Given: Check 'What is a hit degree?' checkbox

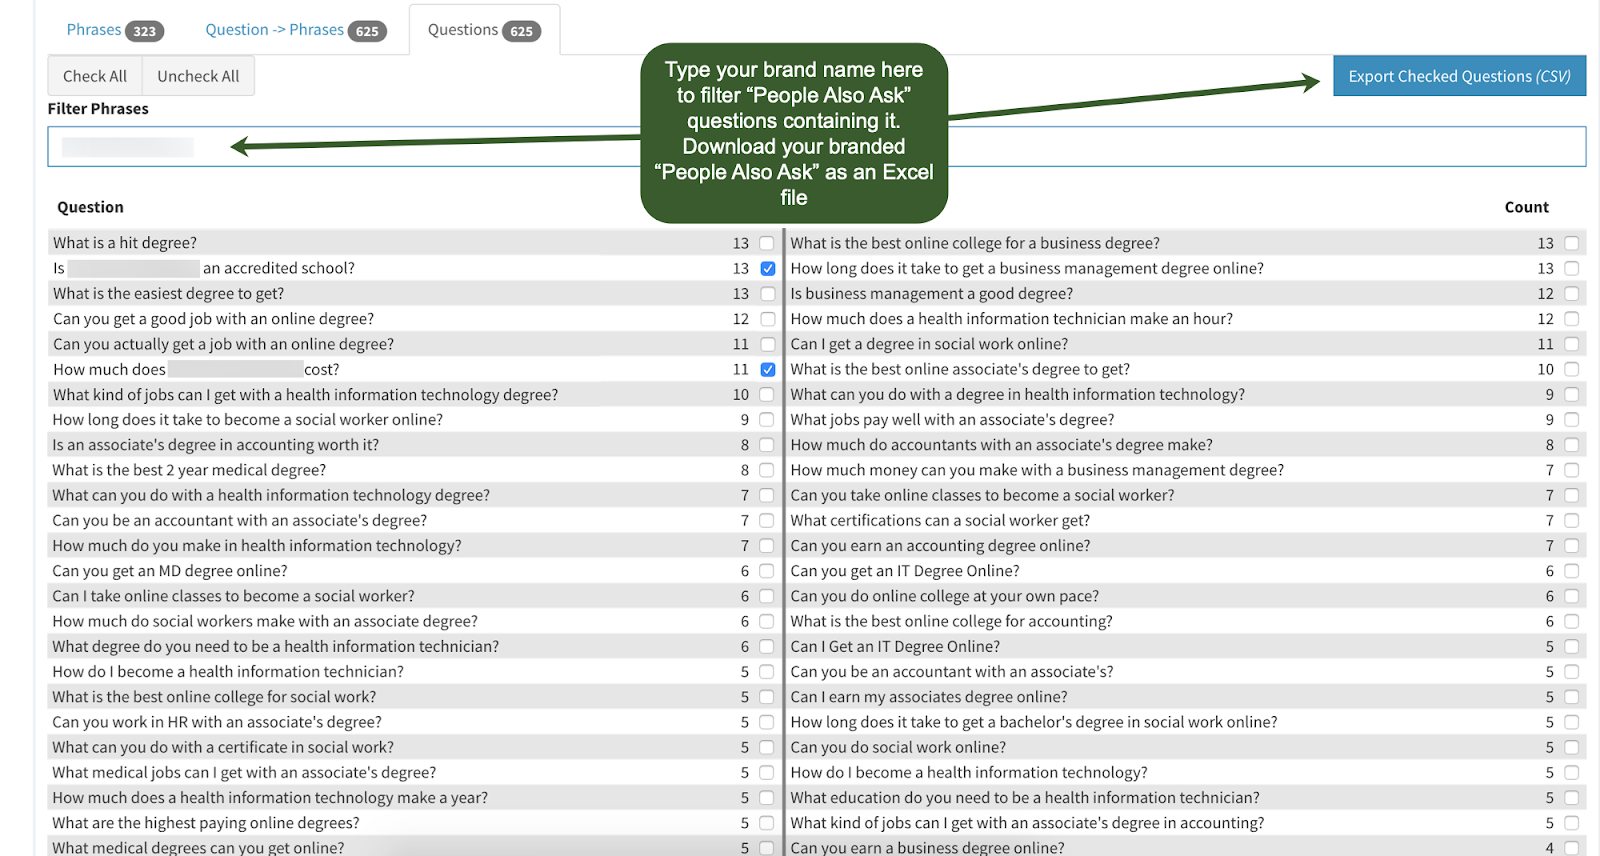Looking at the screenshot, I should pos(767,243).
